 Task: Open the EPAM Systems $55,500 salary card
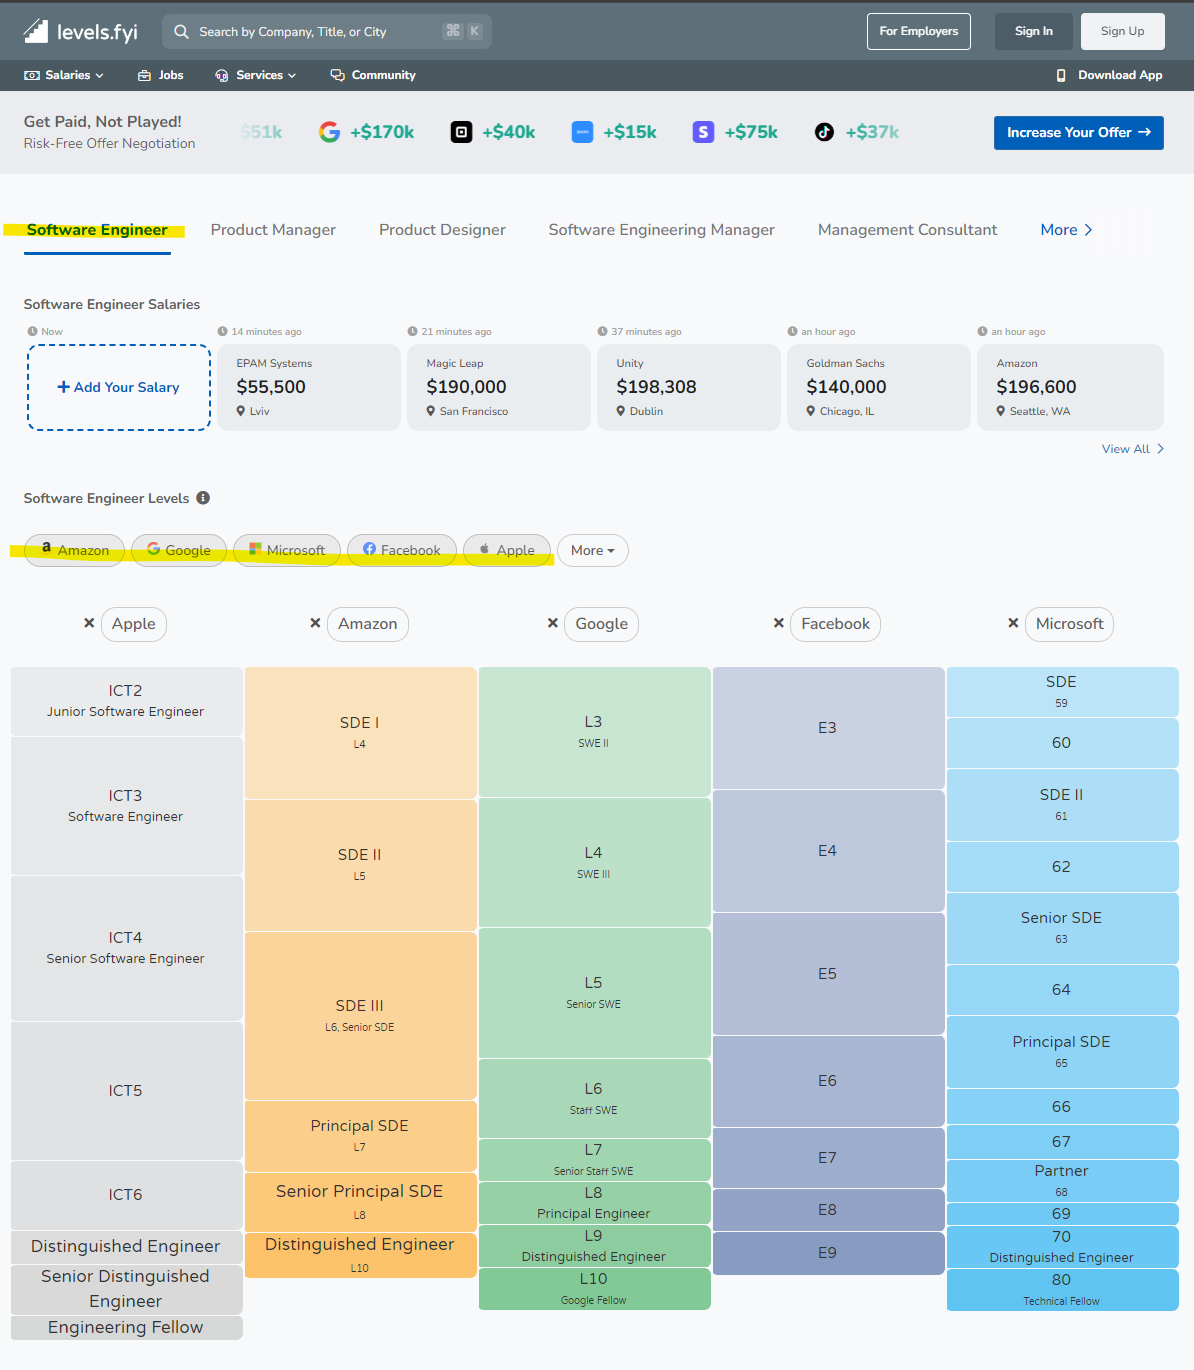coord(309,388)
